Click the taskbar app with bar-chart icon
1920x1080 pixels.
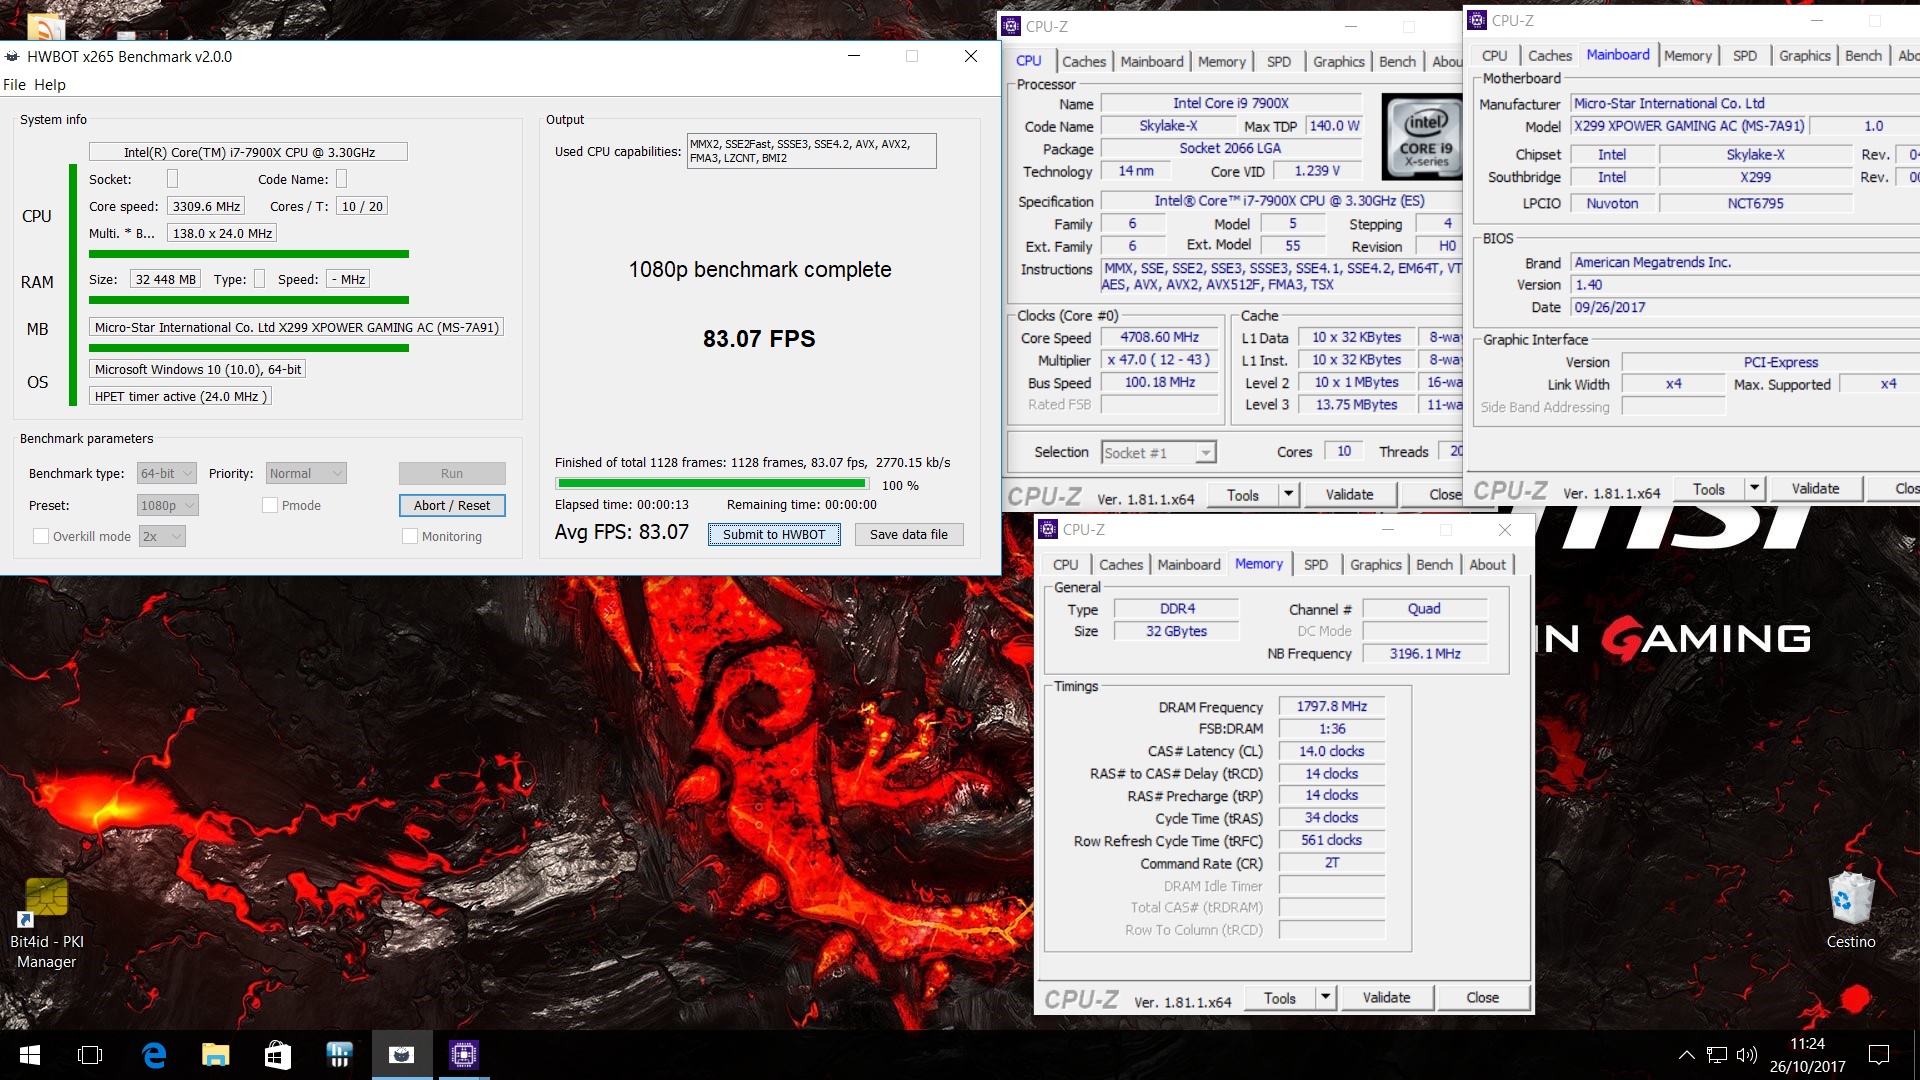pos(339,1055)
